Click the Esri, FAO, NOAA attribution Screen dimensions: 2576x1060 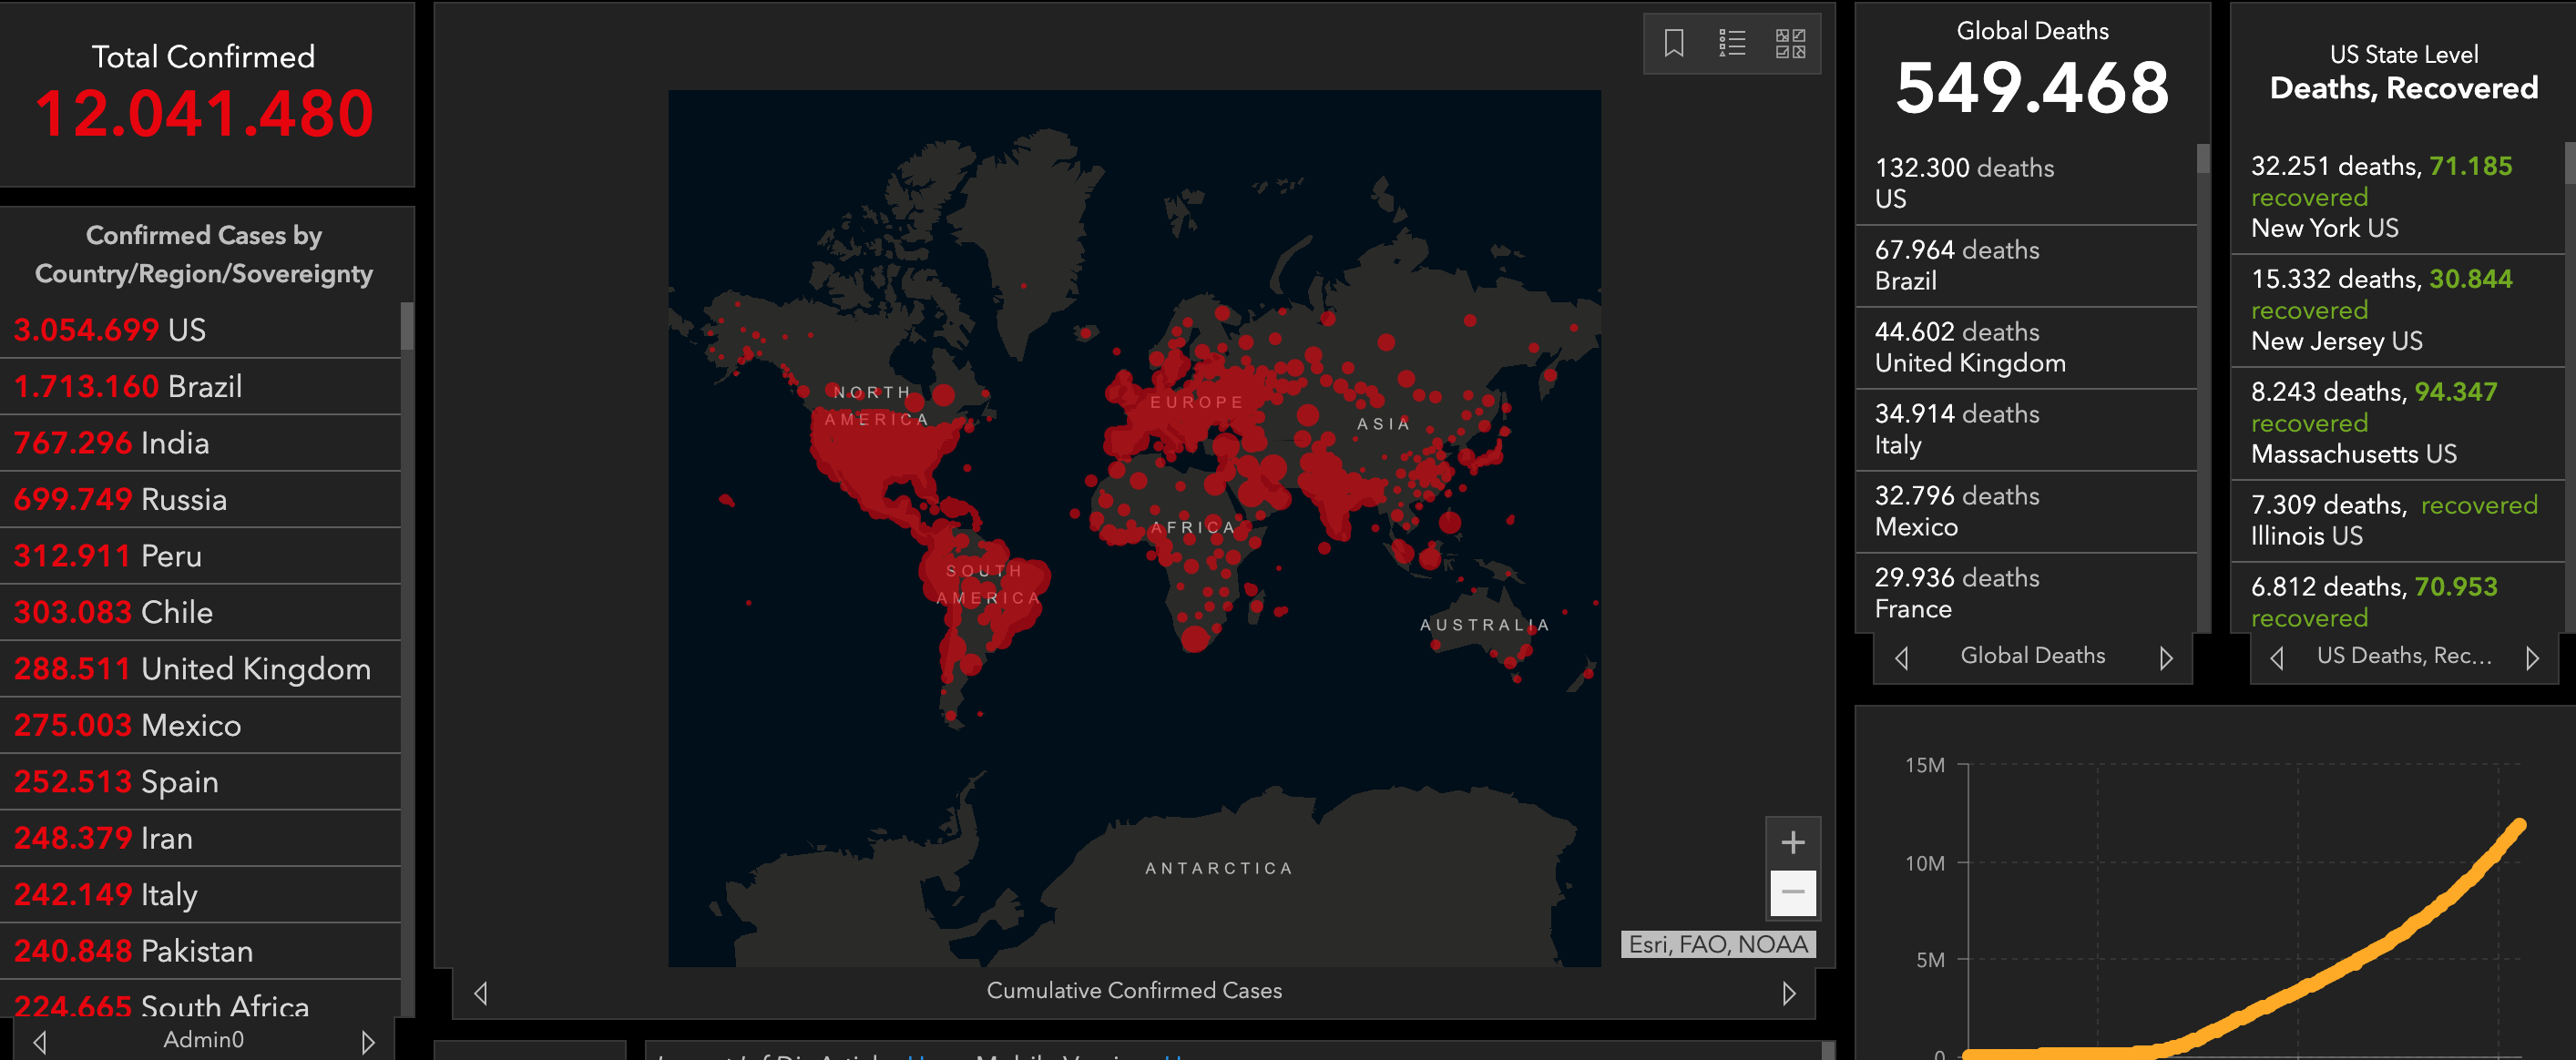click(x=1717, y=943)
